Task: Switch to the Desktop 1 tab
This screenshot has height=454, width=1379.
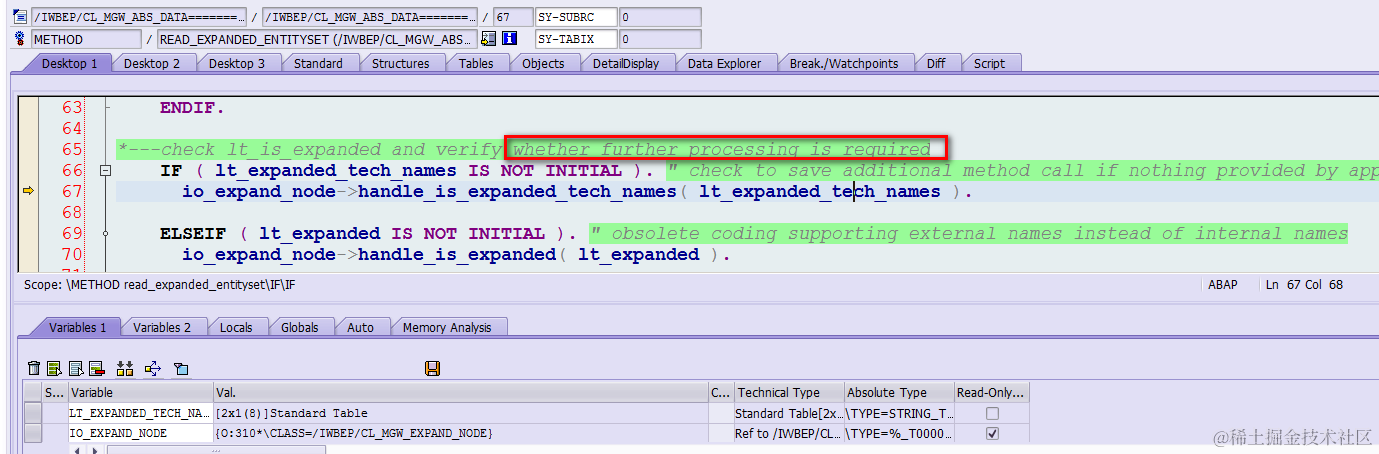Action: [69, 63]
